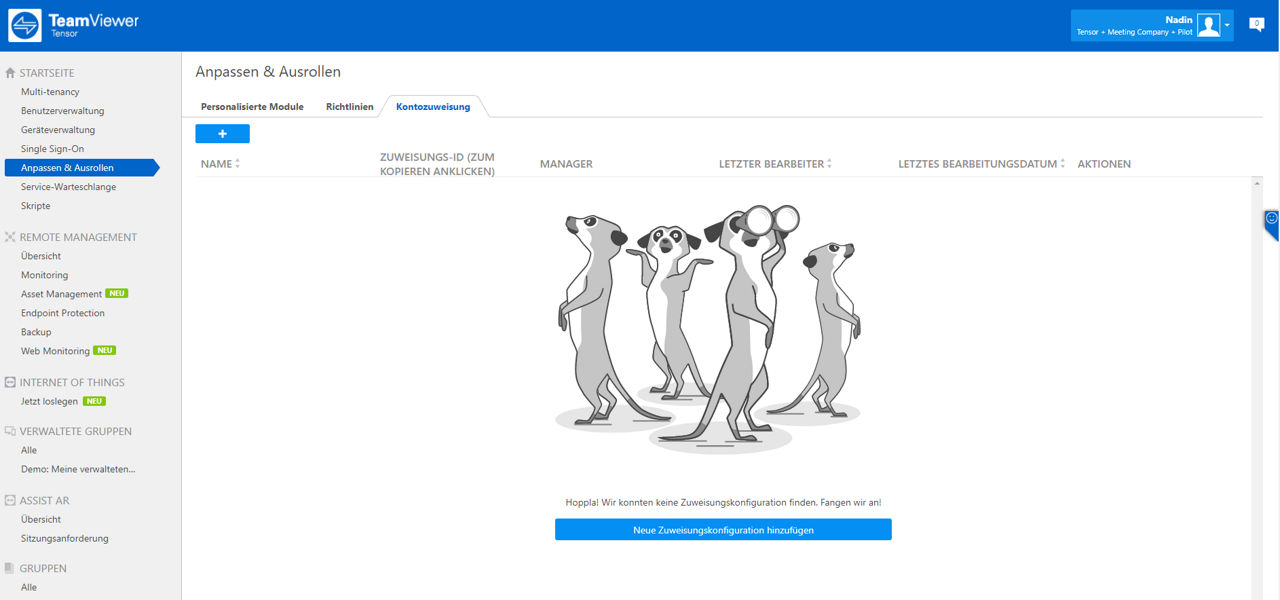Screen dimensions: 1280x600
Task: Click the Startseite home icon
Action: (10, 73)
